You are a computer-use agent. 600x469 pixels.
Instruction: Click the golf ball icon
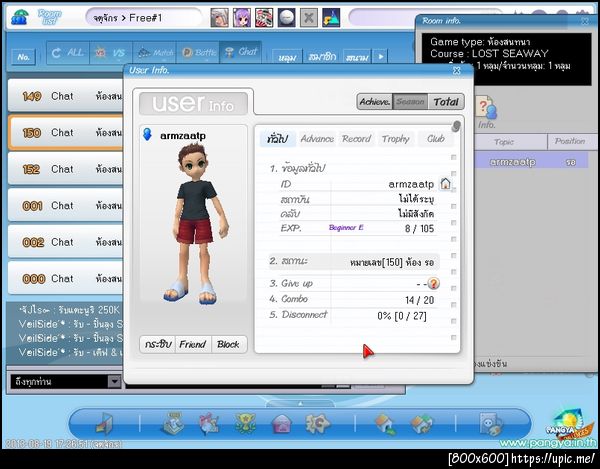pos(286,18)
